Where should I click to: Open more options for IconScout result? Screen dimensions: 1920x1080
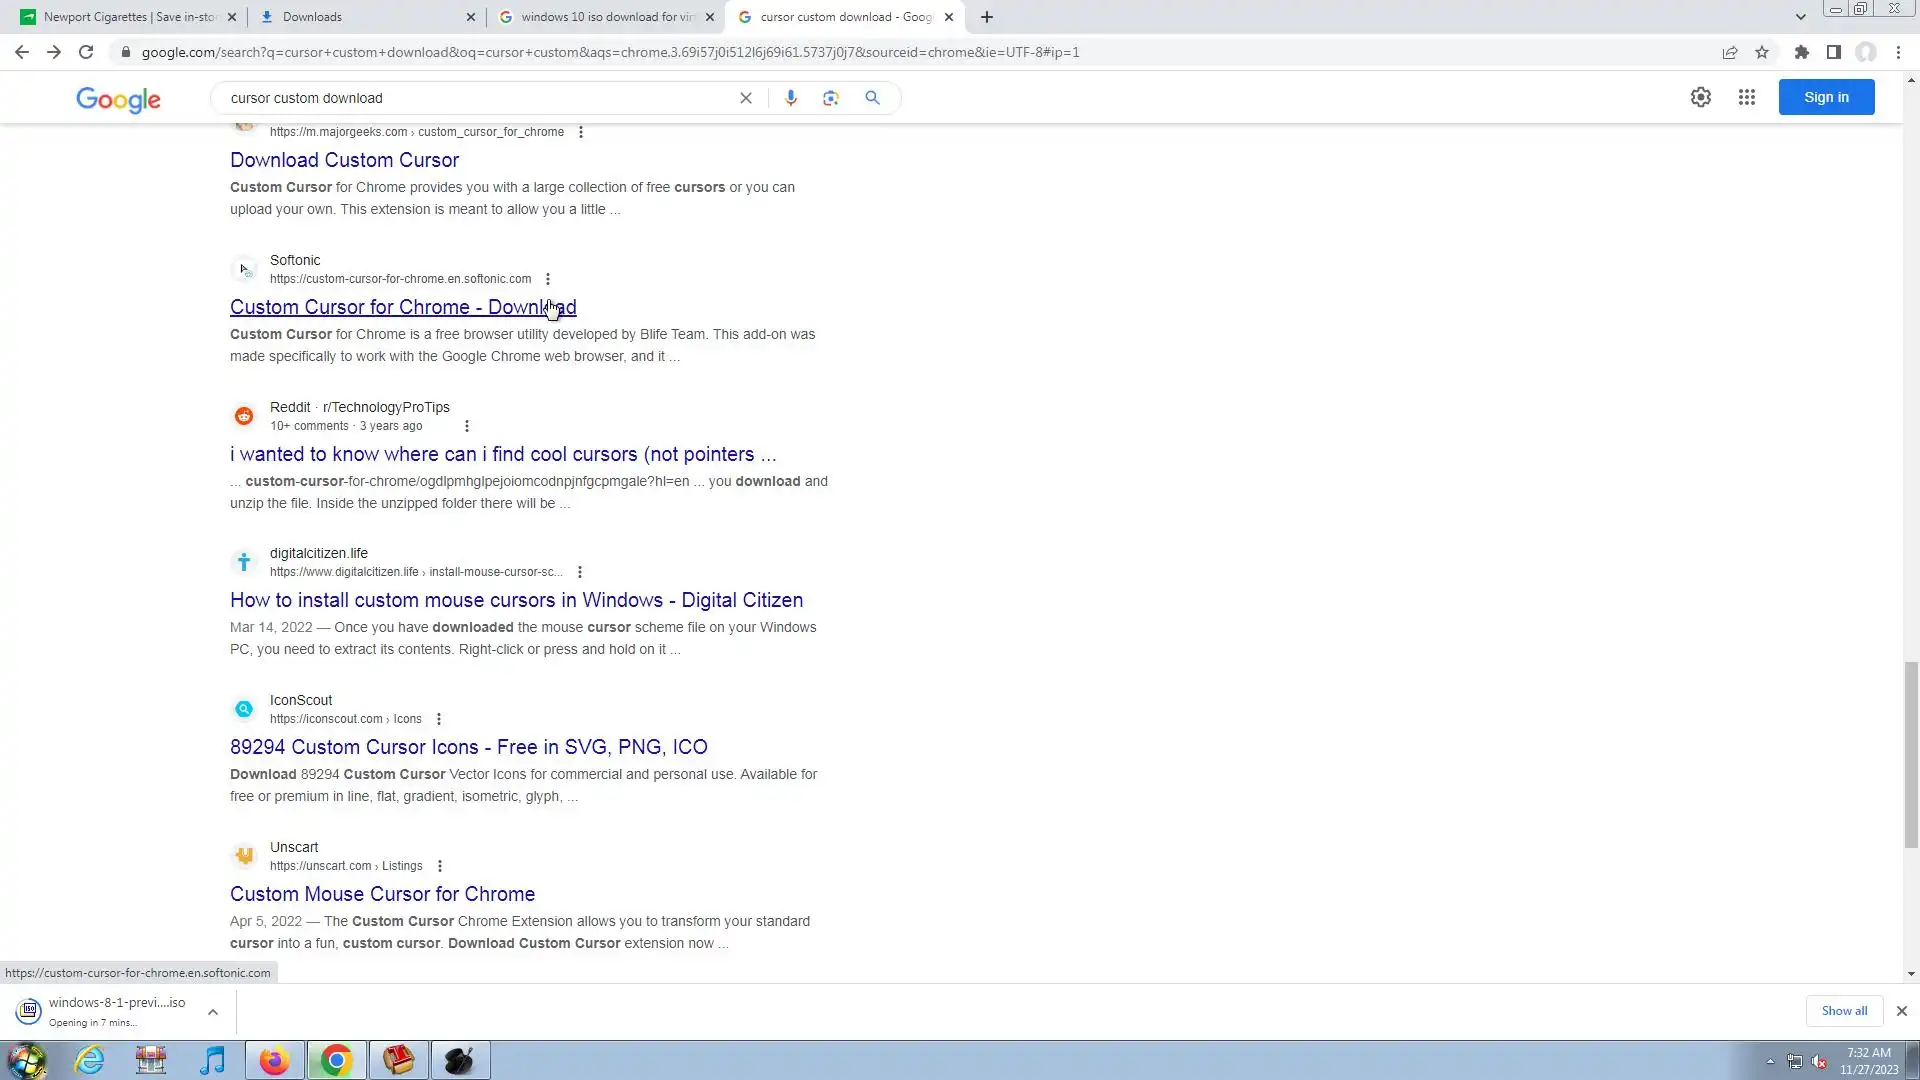pos(438,719)
